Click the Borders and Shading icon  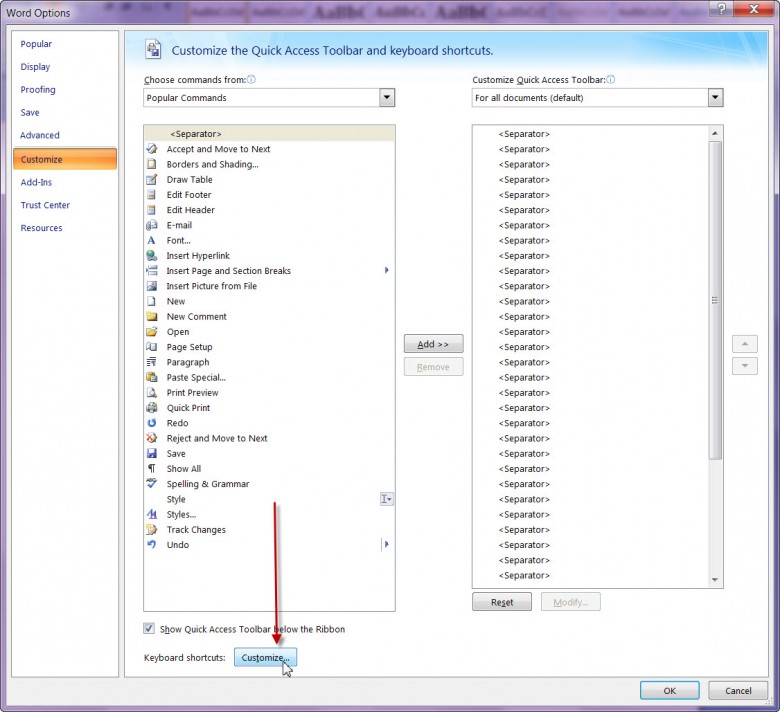click(x=152, y=164)
